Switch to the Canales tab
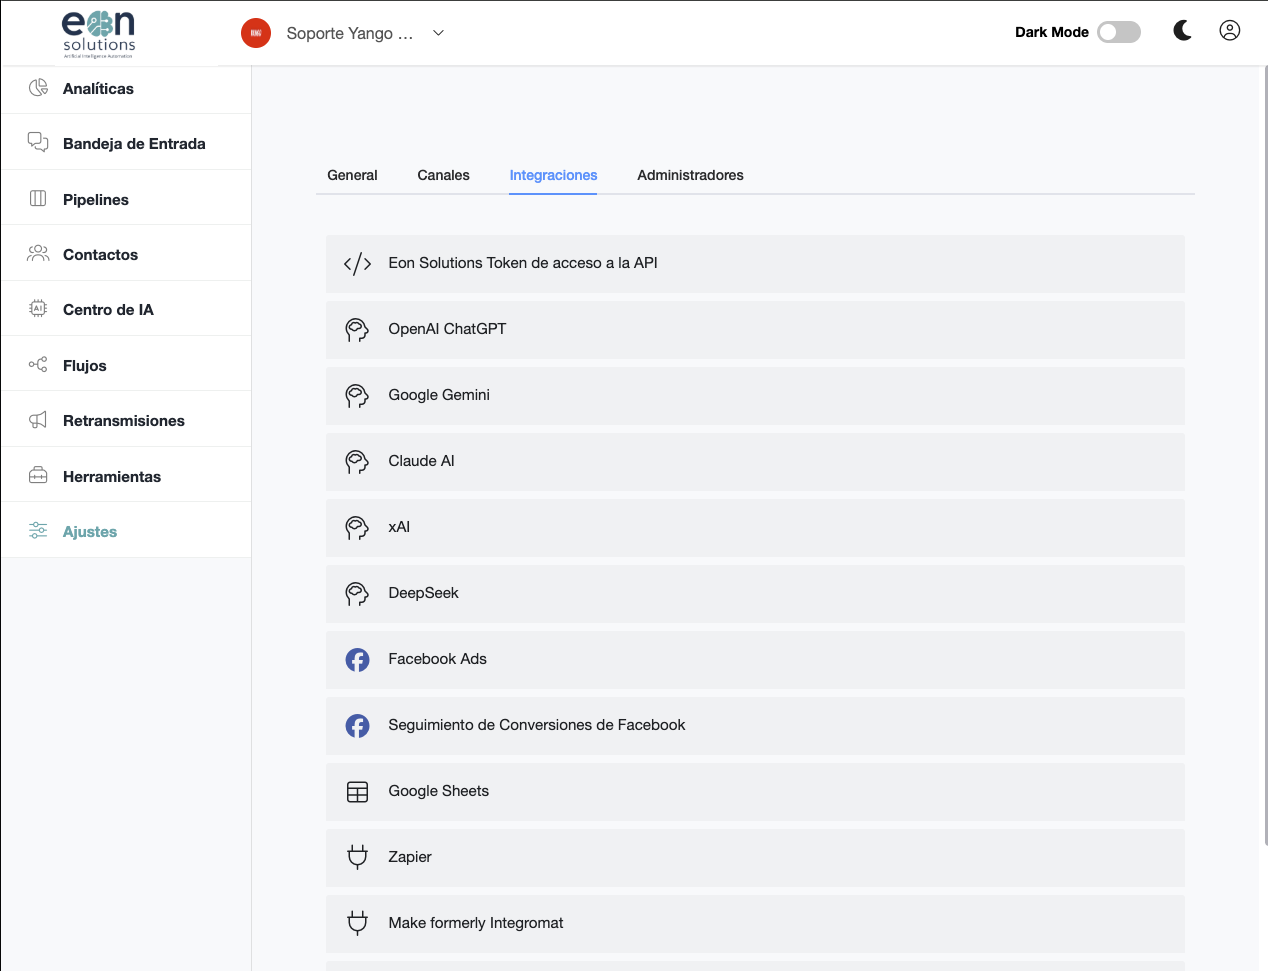 click(443, 175)
